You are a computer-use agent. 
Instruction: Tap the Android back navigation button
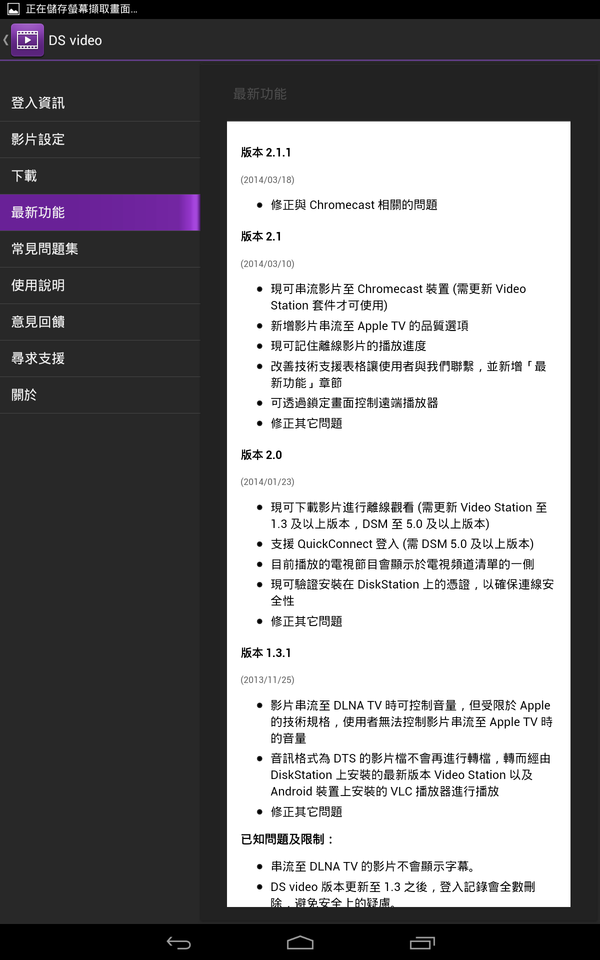(179, 943)
